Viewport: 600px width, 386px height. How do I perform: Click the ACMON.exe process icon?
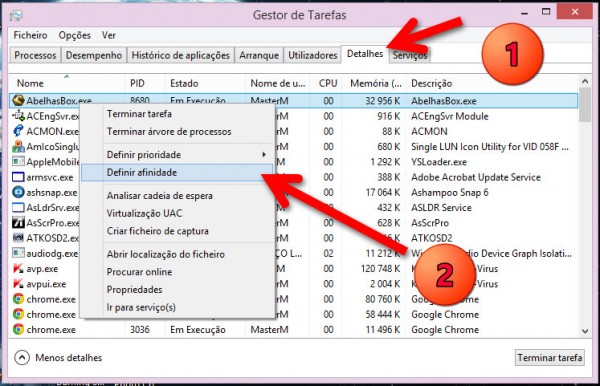pos(18,131)
